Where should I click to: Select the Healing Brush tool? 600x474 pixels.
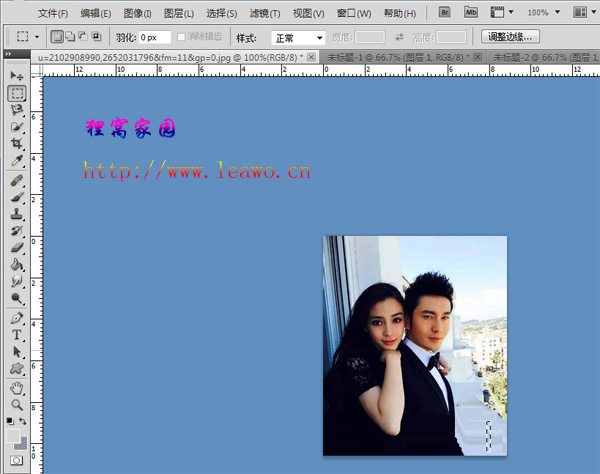coord(16,180)
